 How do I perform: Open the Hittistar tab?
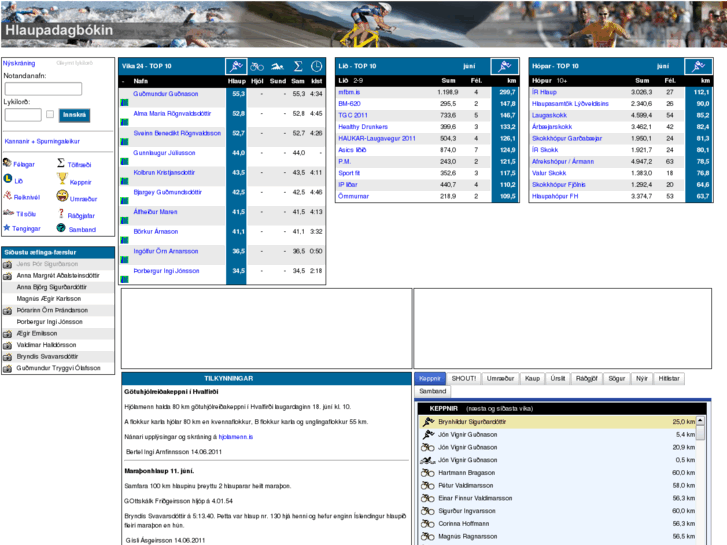pyautogui.click(x=669, y=379)
